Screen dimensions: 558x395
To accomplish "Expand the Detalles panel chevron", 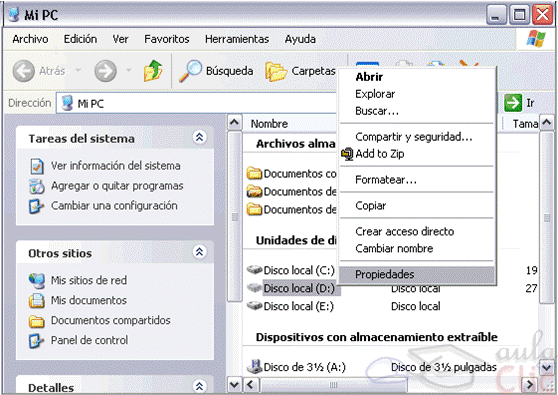I will point(199,386).
